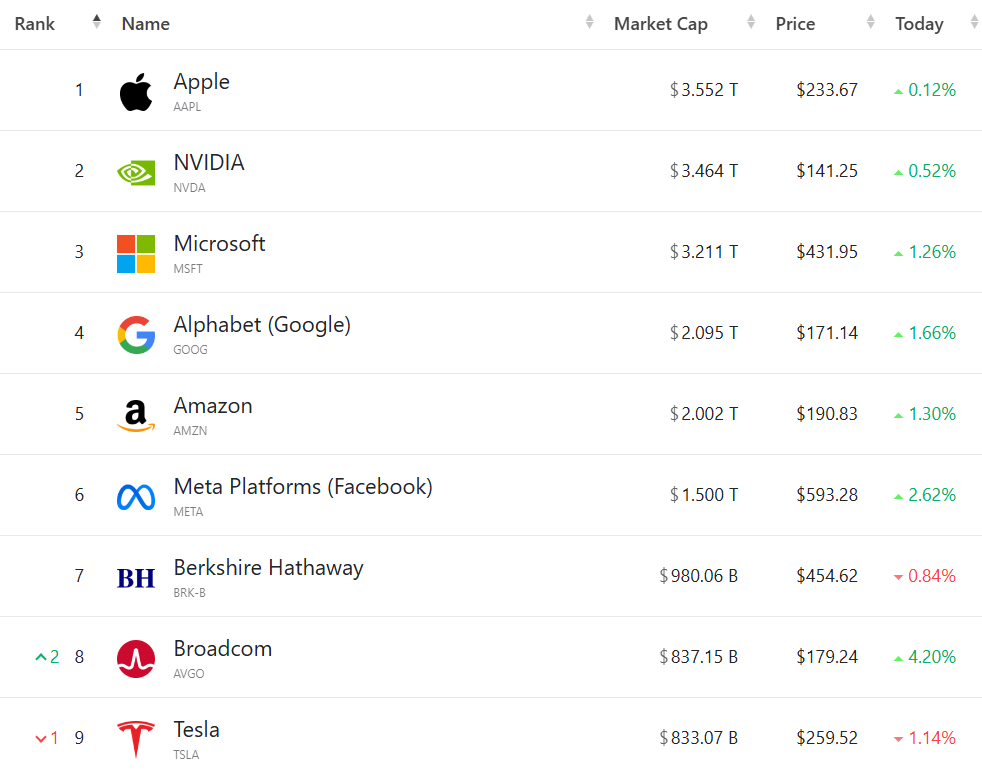Click the Microsoft four-square logo
This screenshot has width=982, height=777.
tap(136, 254)
